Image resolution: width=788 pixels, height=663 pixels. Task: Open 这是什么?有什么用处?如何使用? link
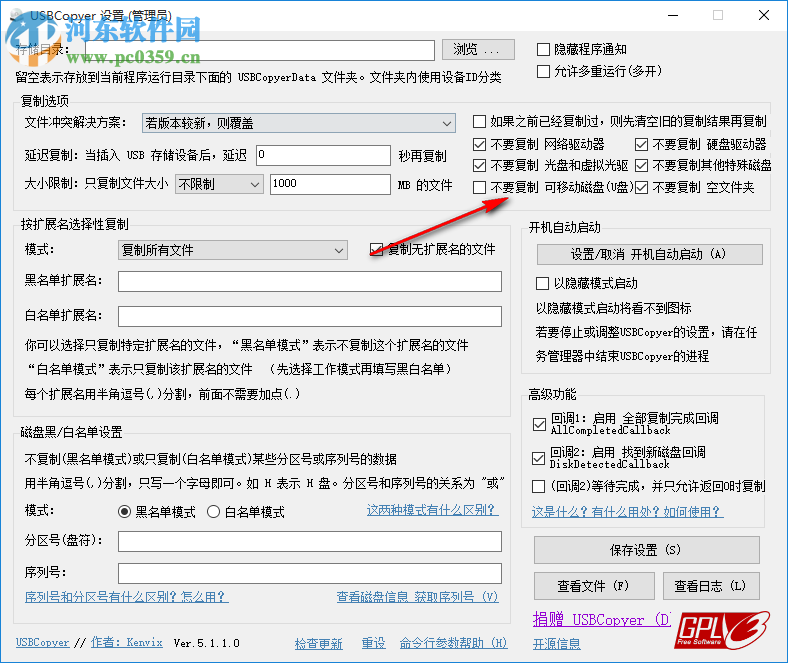click(x=627, y=512)
